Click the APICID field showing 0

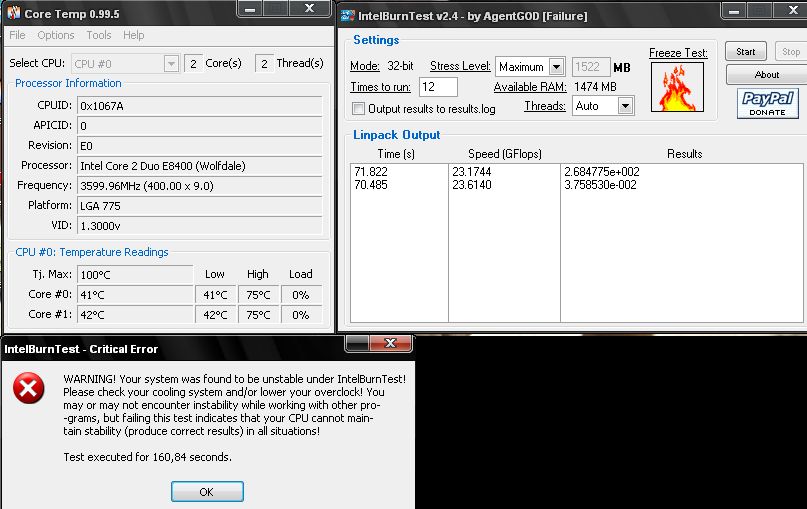point(200,126)
